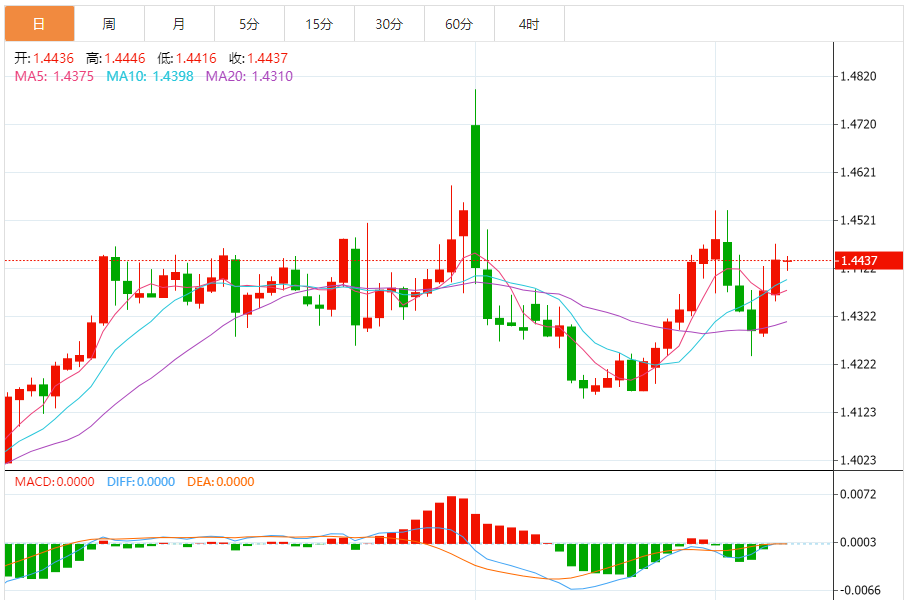909x600 pixels.
Task: Click the DEA:0.0000 indicator label
Action: coord(221,482)
